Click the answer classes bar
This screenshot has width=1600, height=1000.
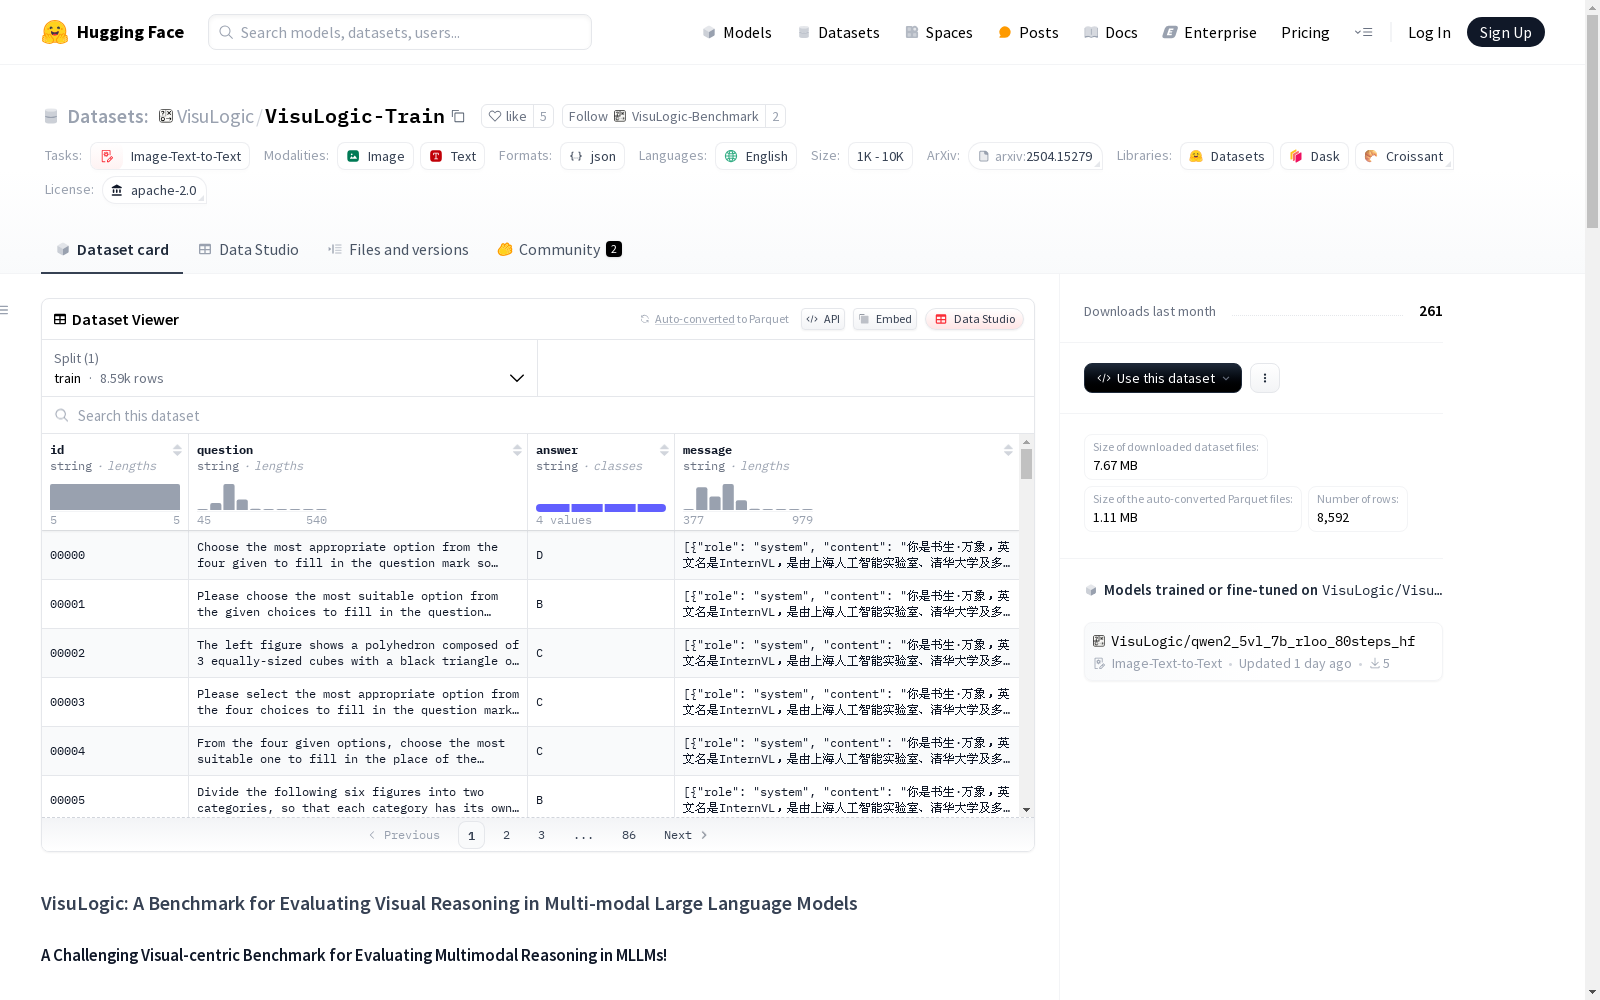click(601, 508)
